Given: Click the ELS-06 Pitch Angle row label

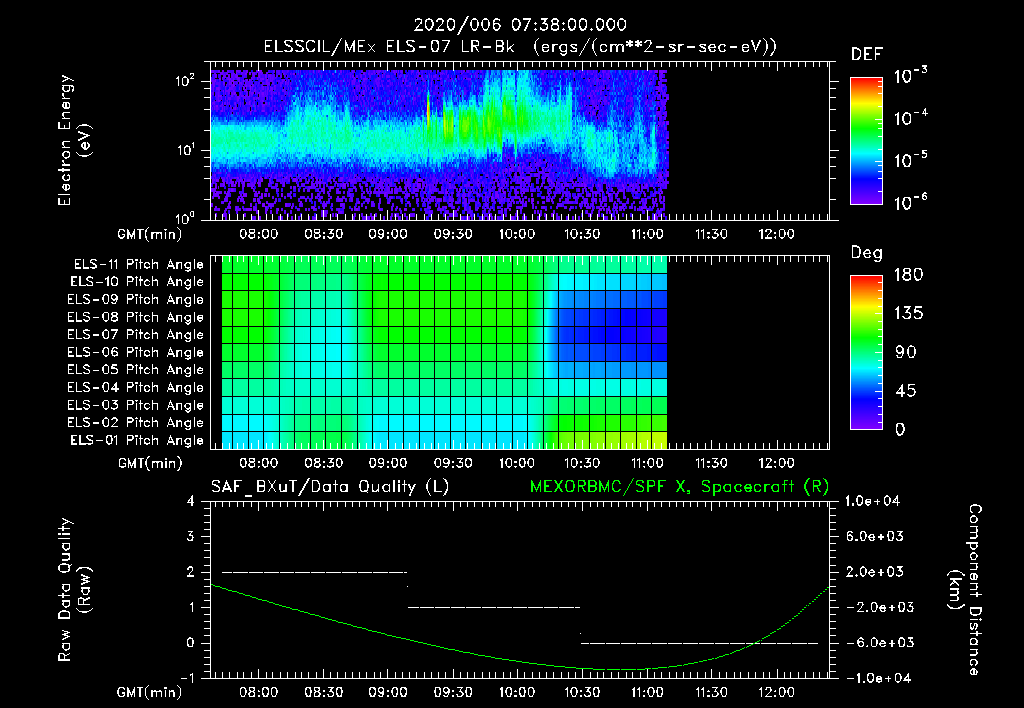Looking at the screenshot, I should pyautogui.click(x=135, y=352).
